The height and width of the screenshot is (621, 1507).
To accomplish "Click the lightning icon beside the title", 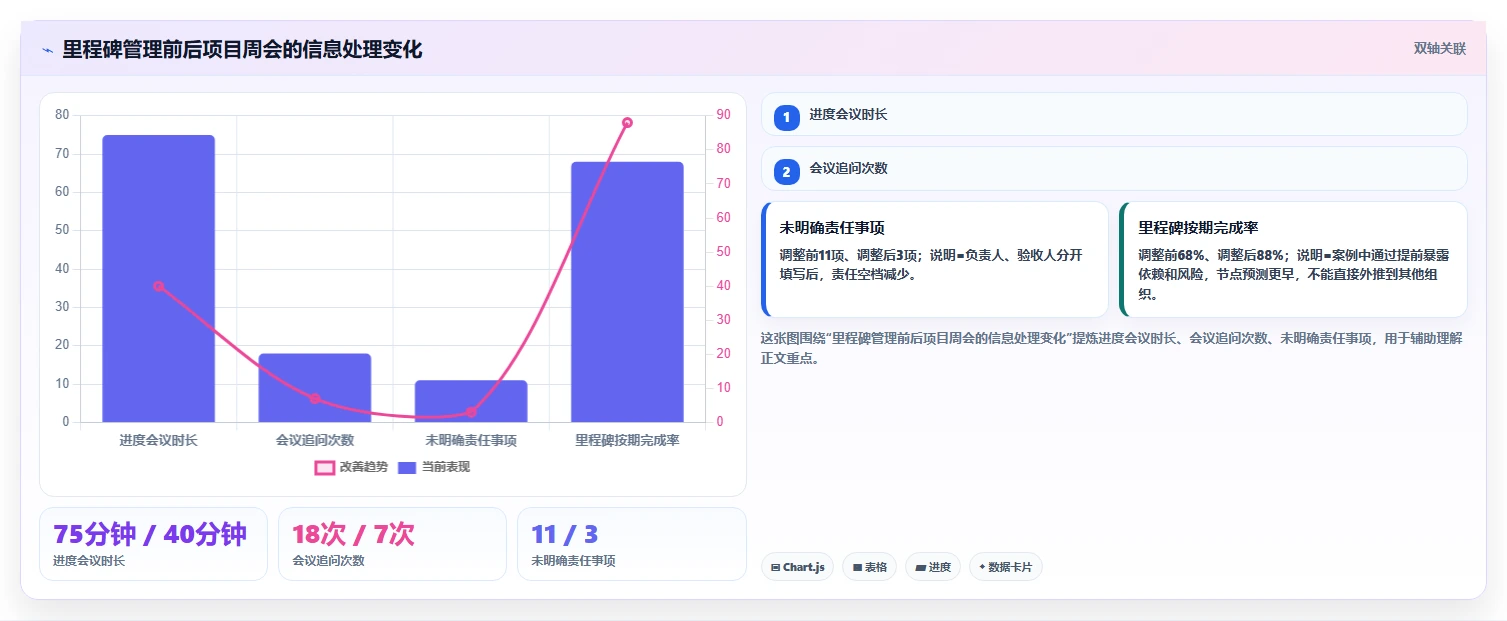I will tap(47, 50).
